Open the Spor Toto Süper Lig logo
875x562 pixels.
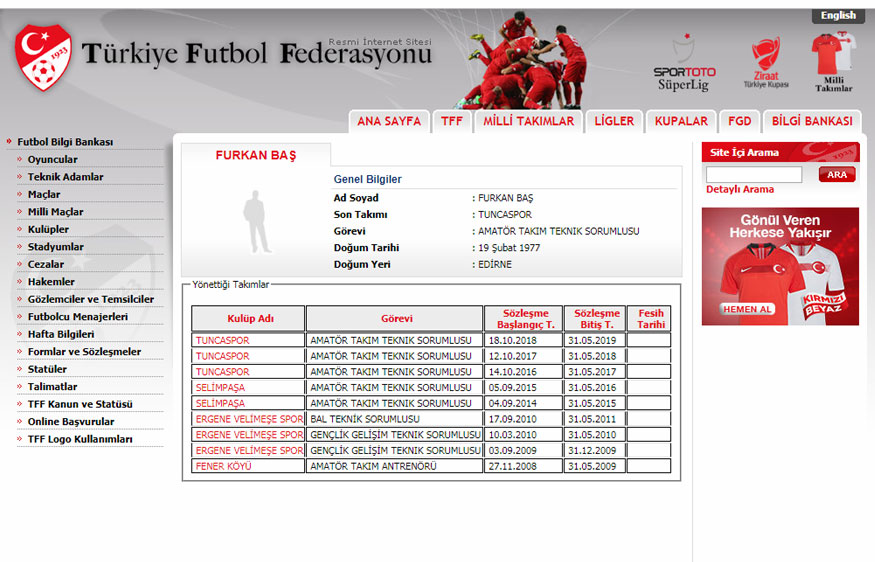[x=684, y=63]
